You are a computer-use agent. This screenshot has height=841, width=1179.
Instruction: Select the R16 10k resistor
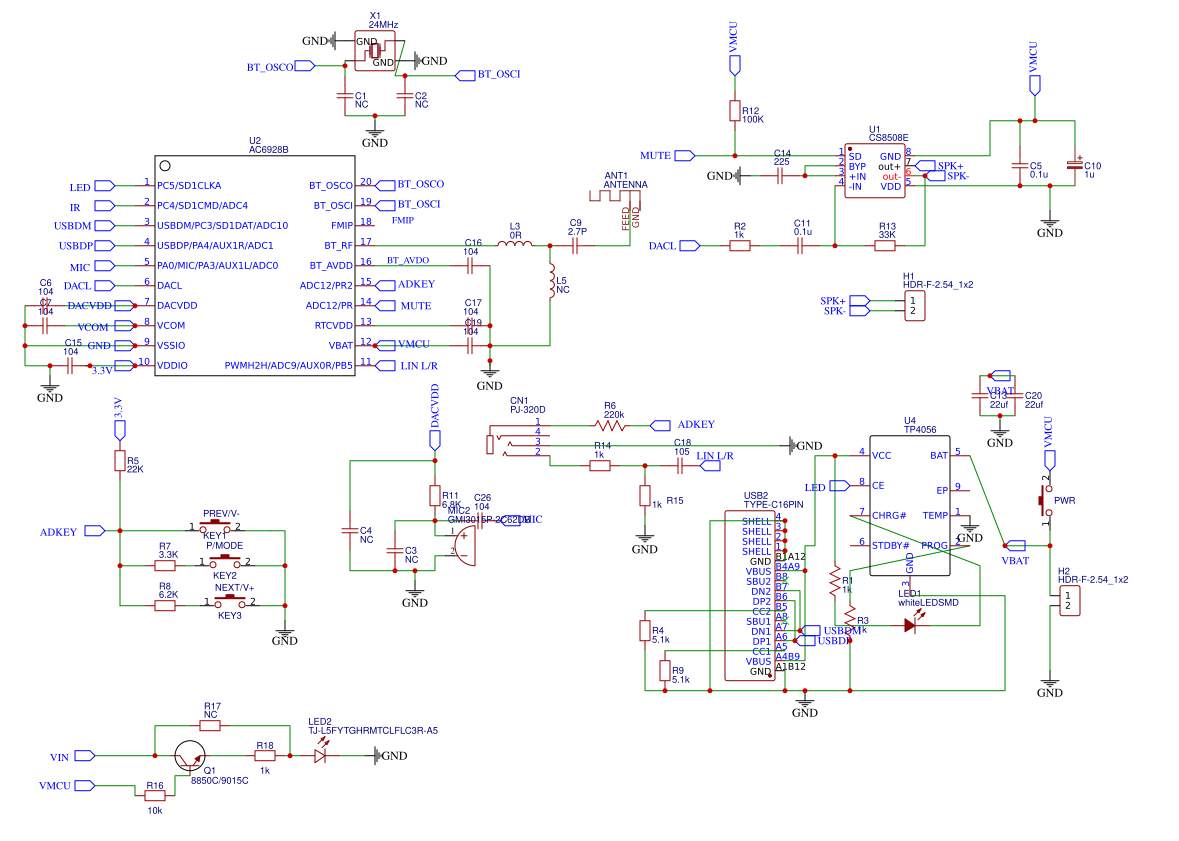coord(155,796)
